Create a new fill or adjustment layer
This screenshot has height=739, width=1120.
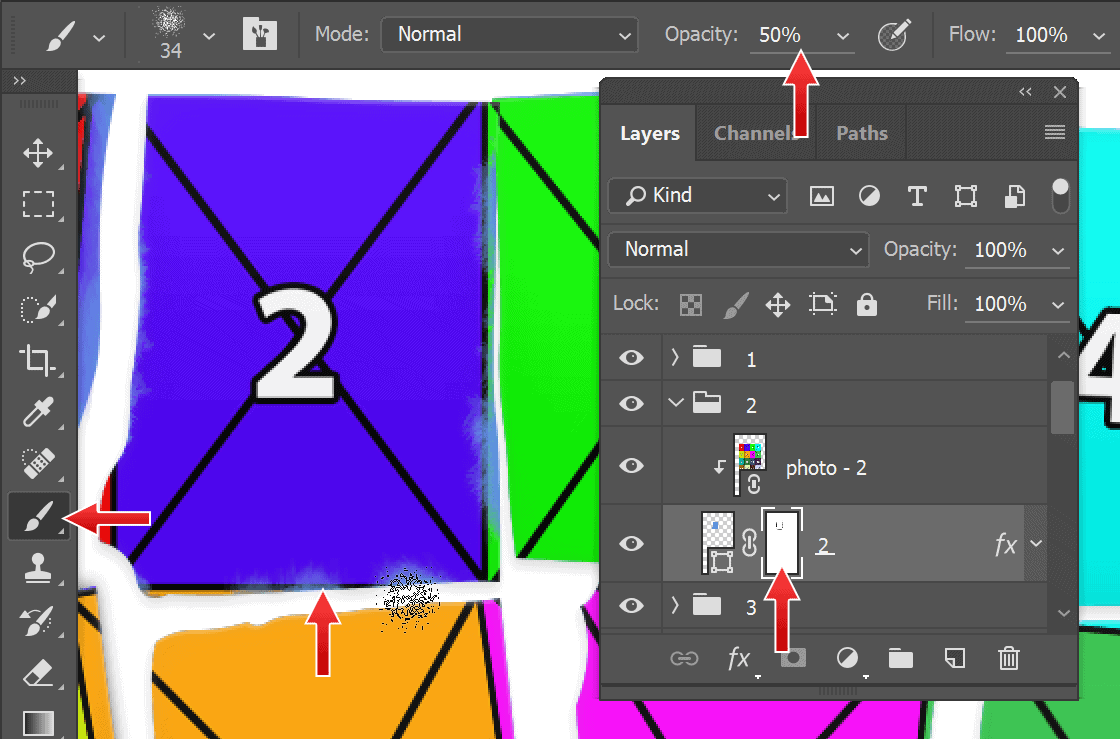pos(847,658)
